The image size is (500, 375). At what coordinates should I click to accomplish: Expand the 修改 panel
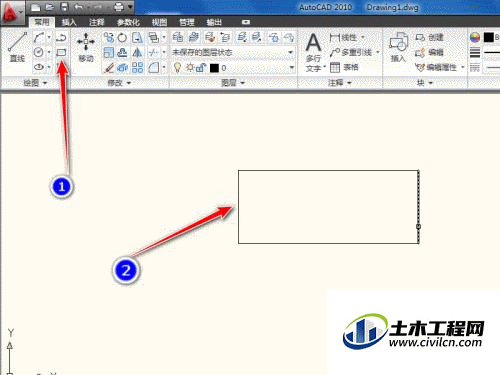coord(119,83)
